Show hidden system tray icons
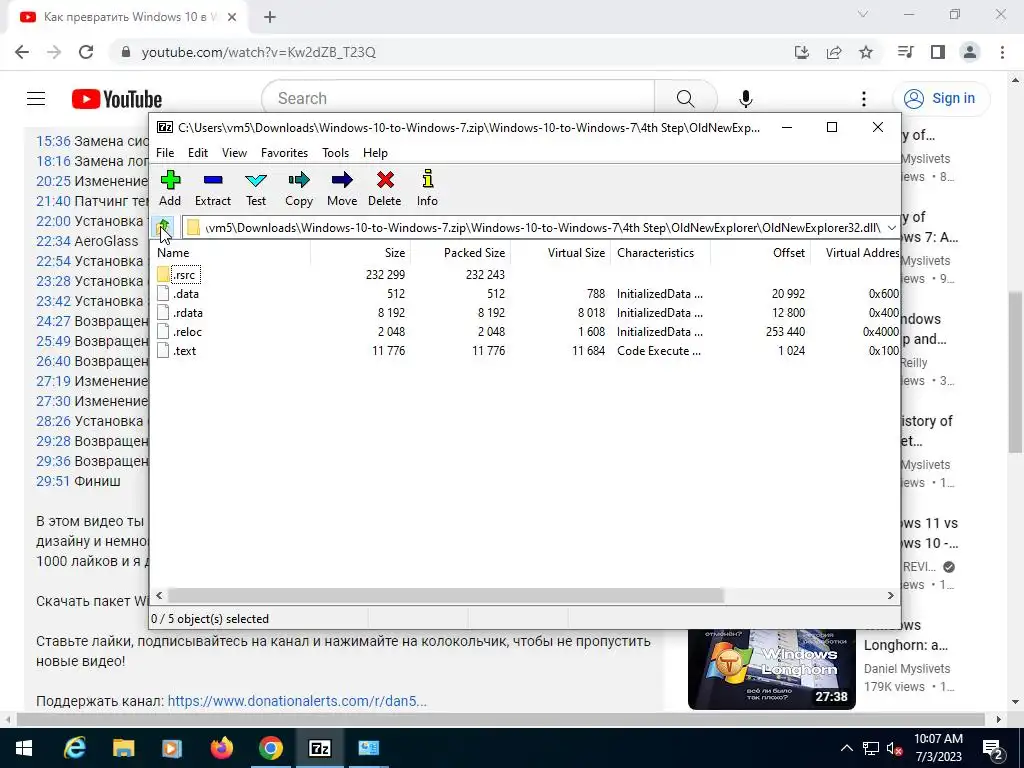The image size is (1024, 768). (846, 748)
